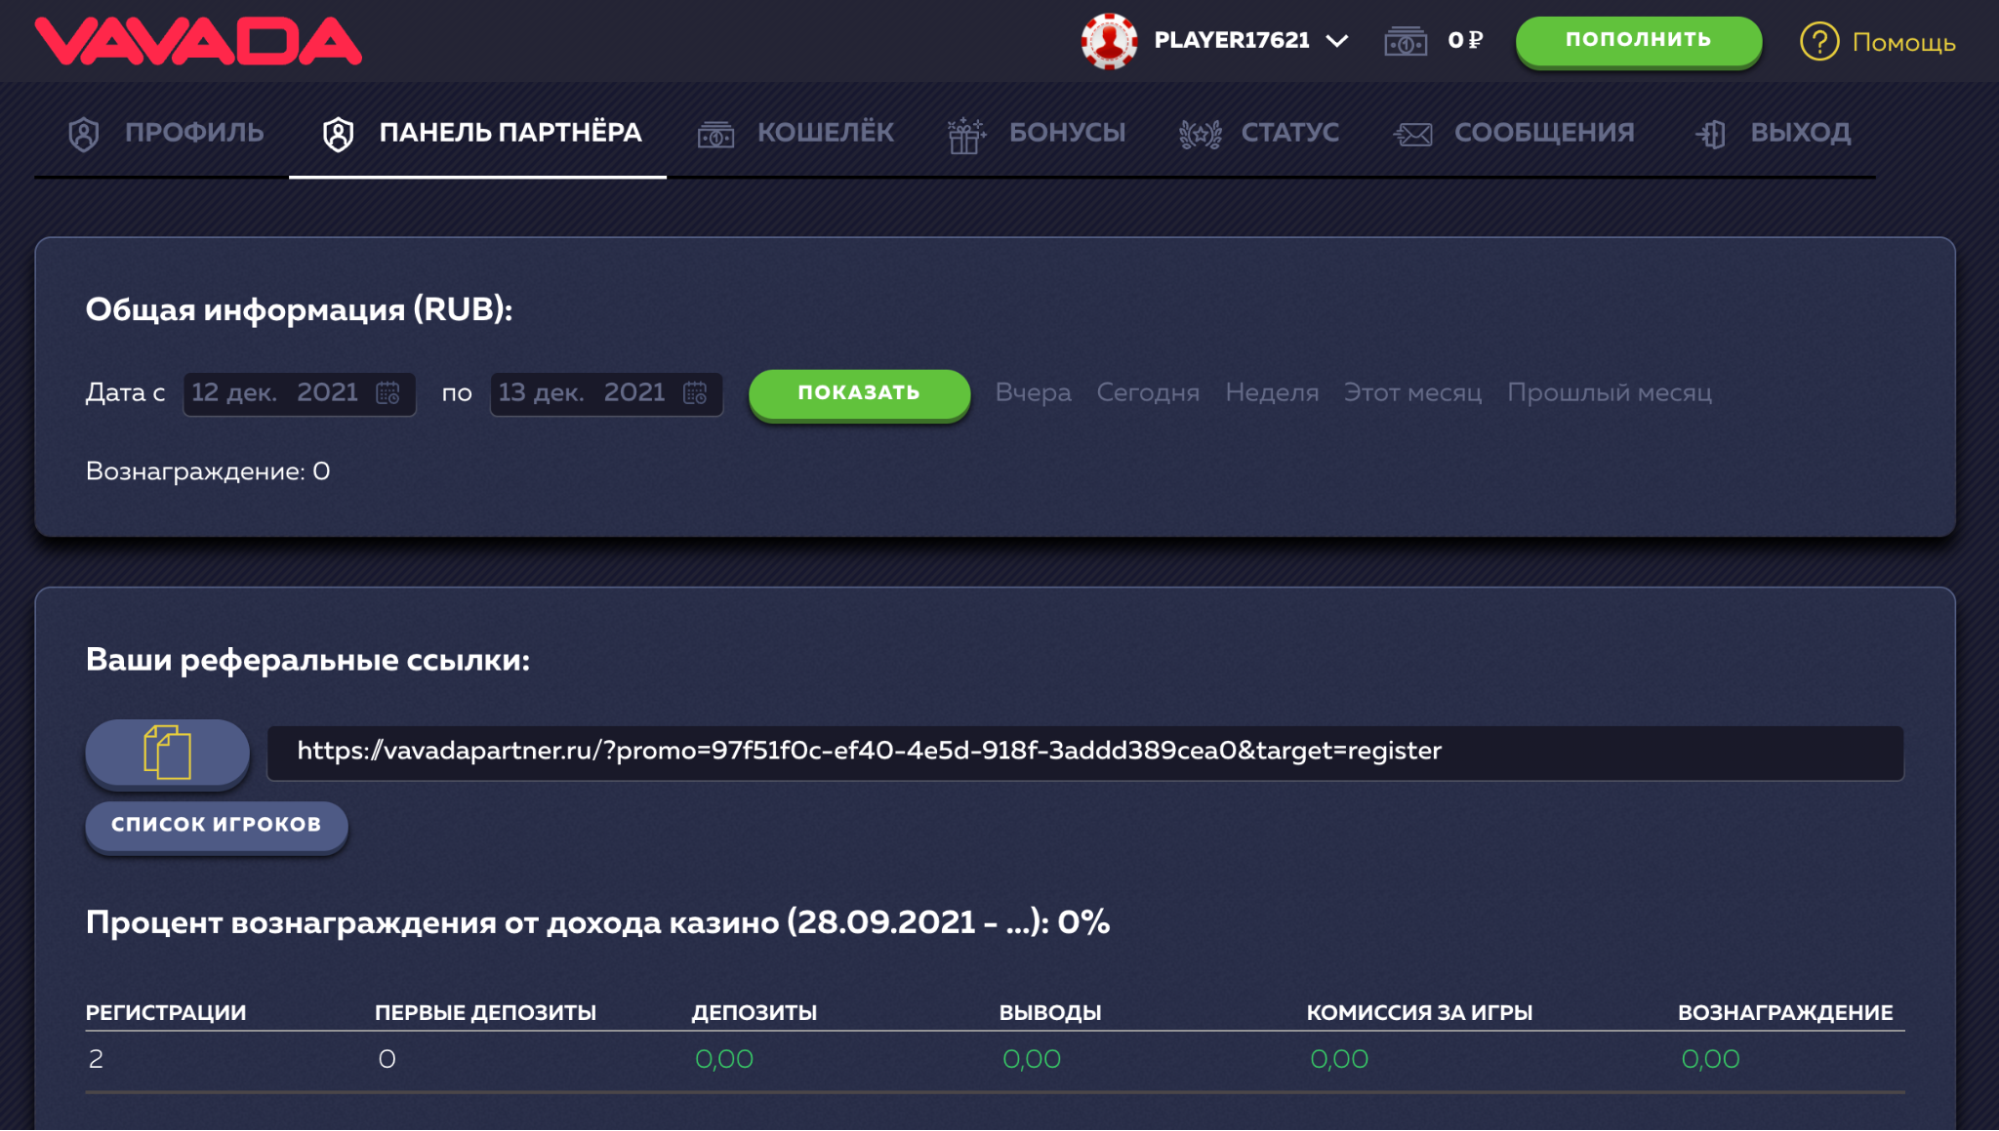Select the Вчера date filter
The image size is (1999, 1131).
coord(1033,393)
